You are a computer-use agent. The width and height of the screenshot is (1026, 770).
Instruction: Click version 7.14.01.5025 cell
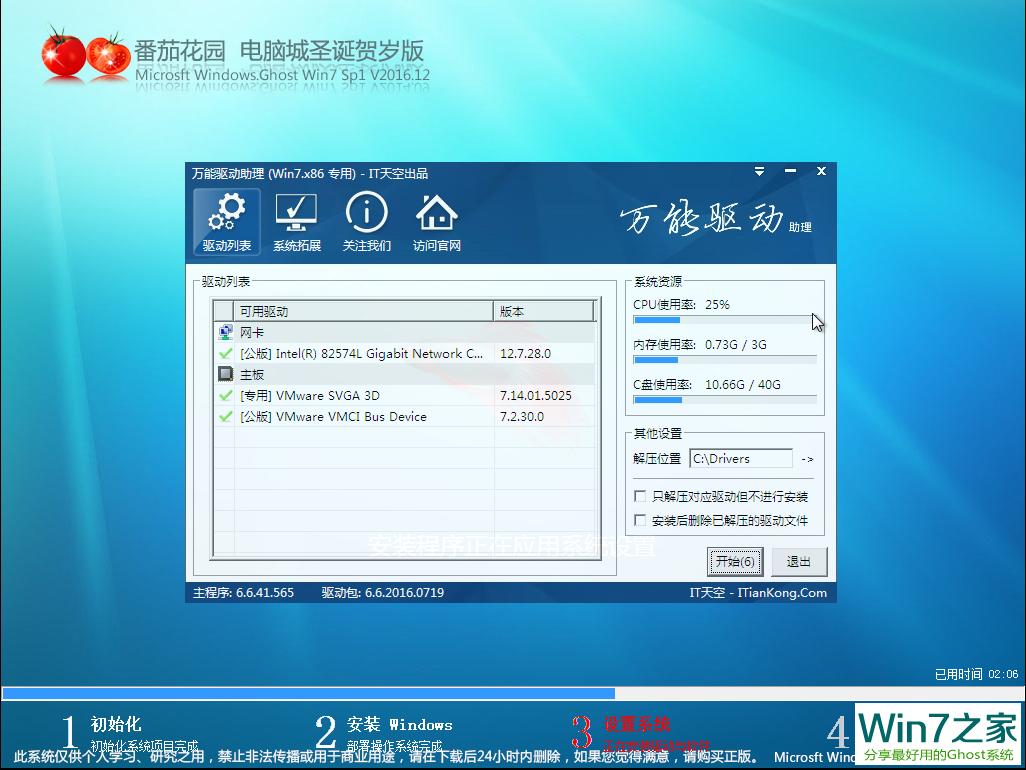pos(535,395)
